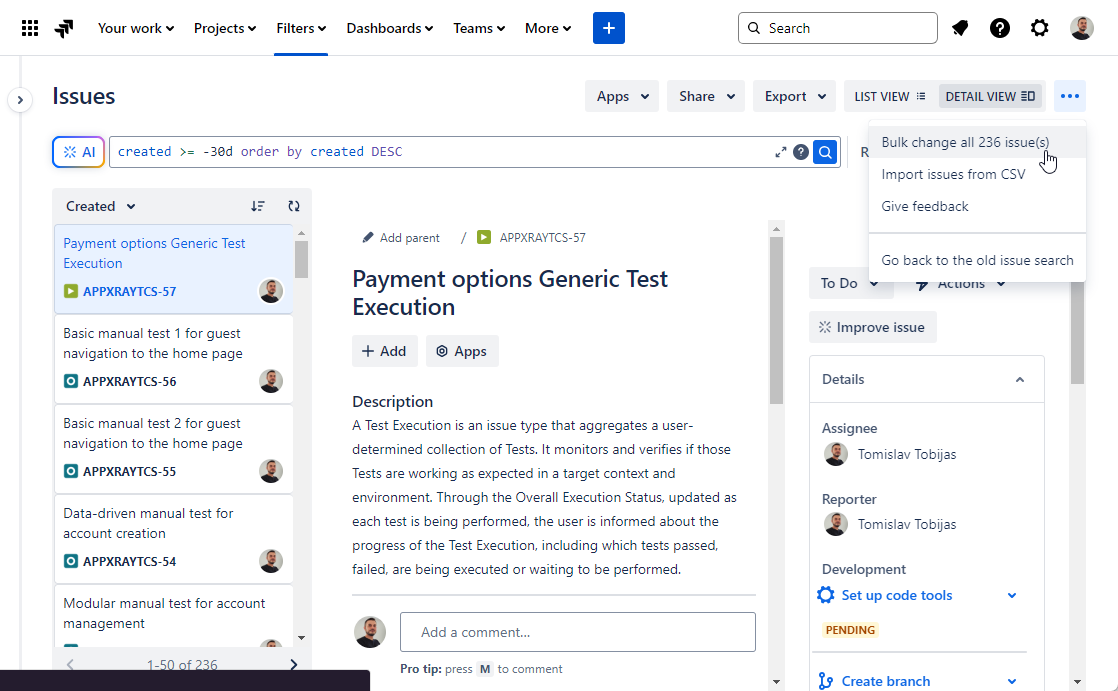Open your profile avatar menu

[1082, 27]
